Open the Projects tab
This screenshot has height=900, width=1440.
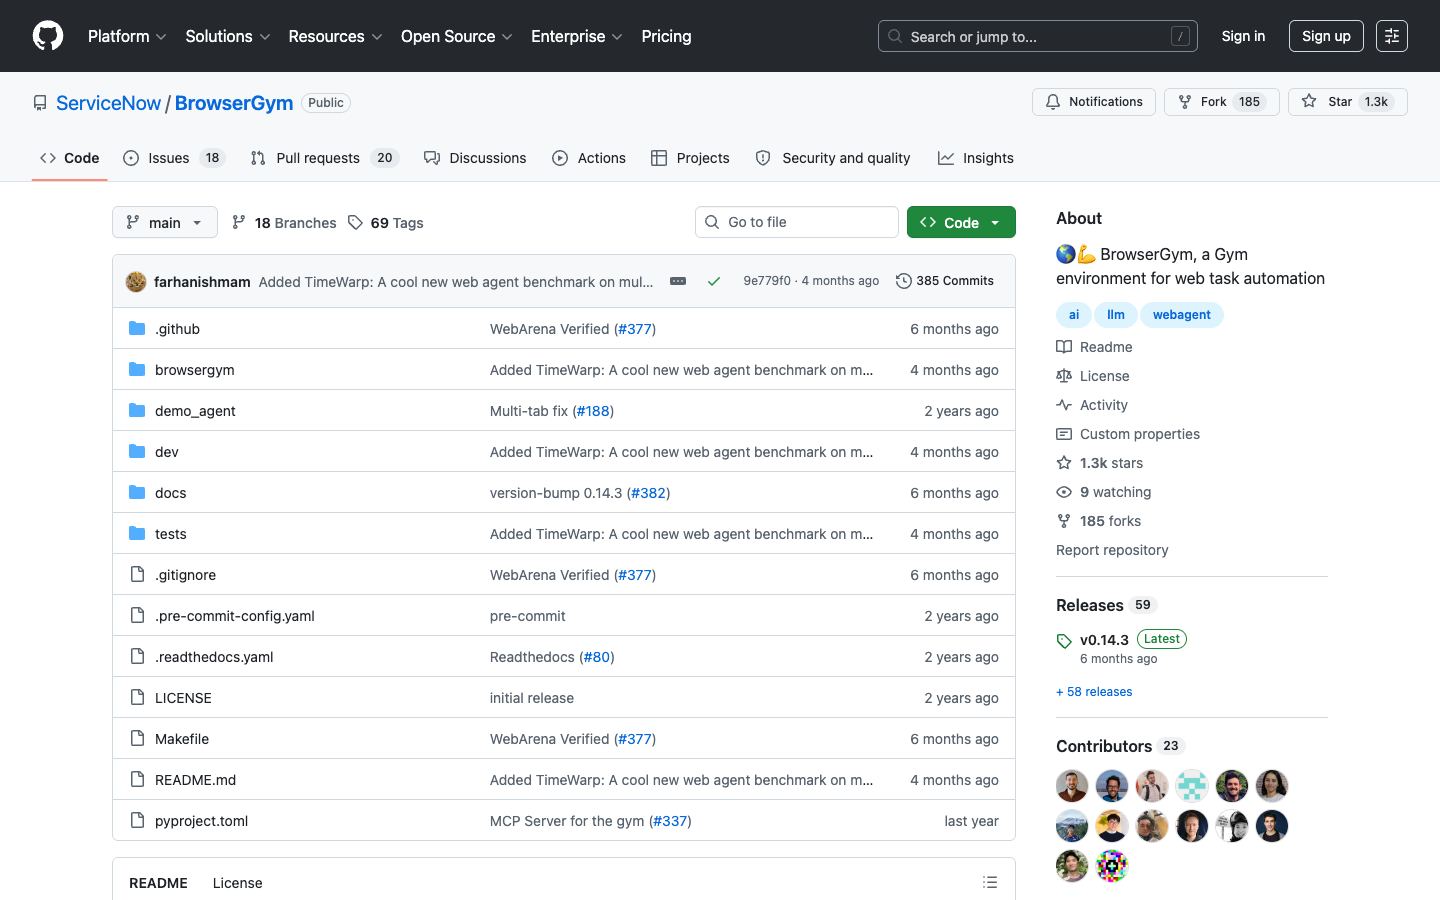(x=690, y=158)
